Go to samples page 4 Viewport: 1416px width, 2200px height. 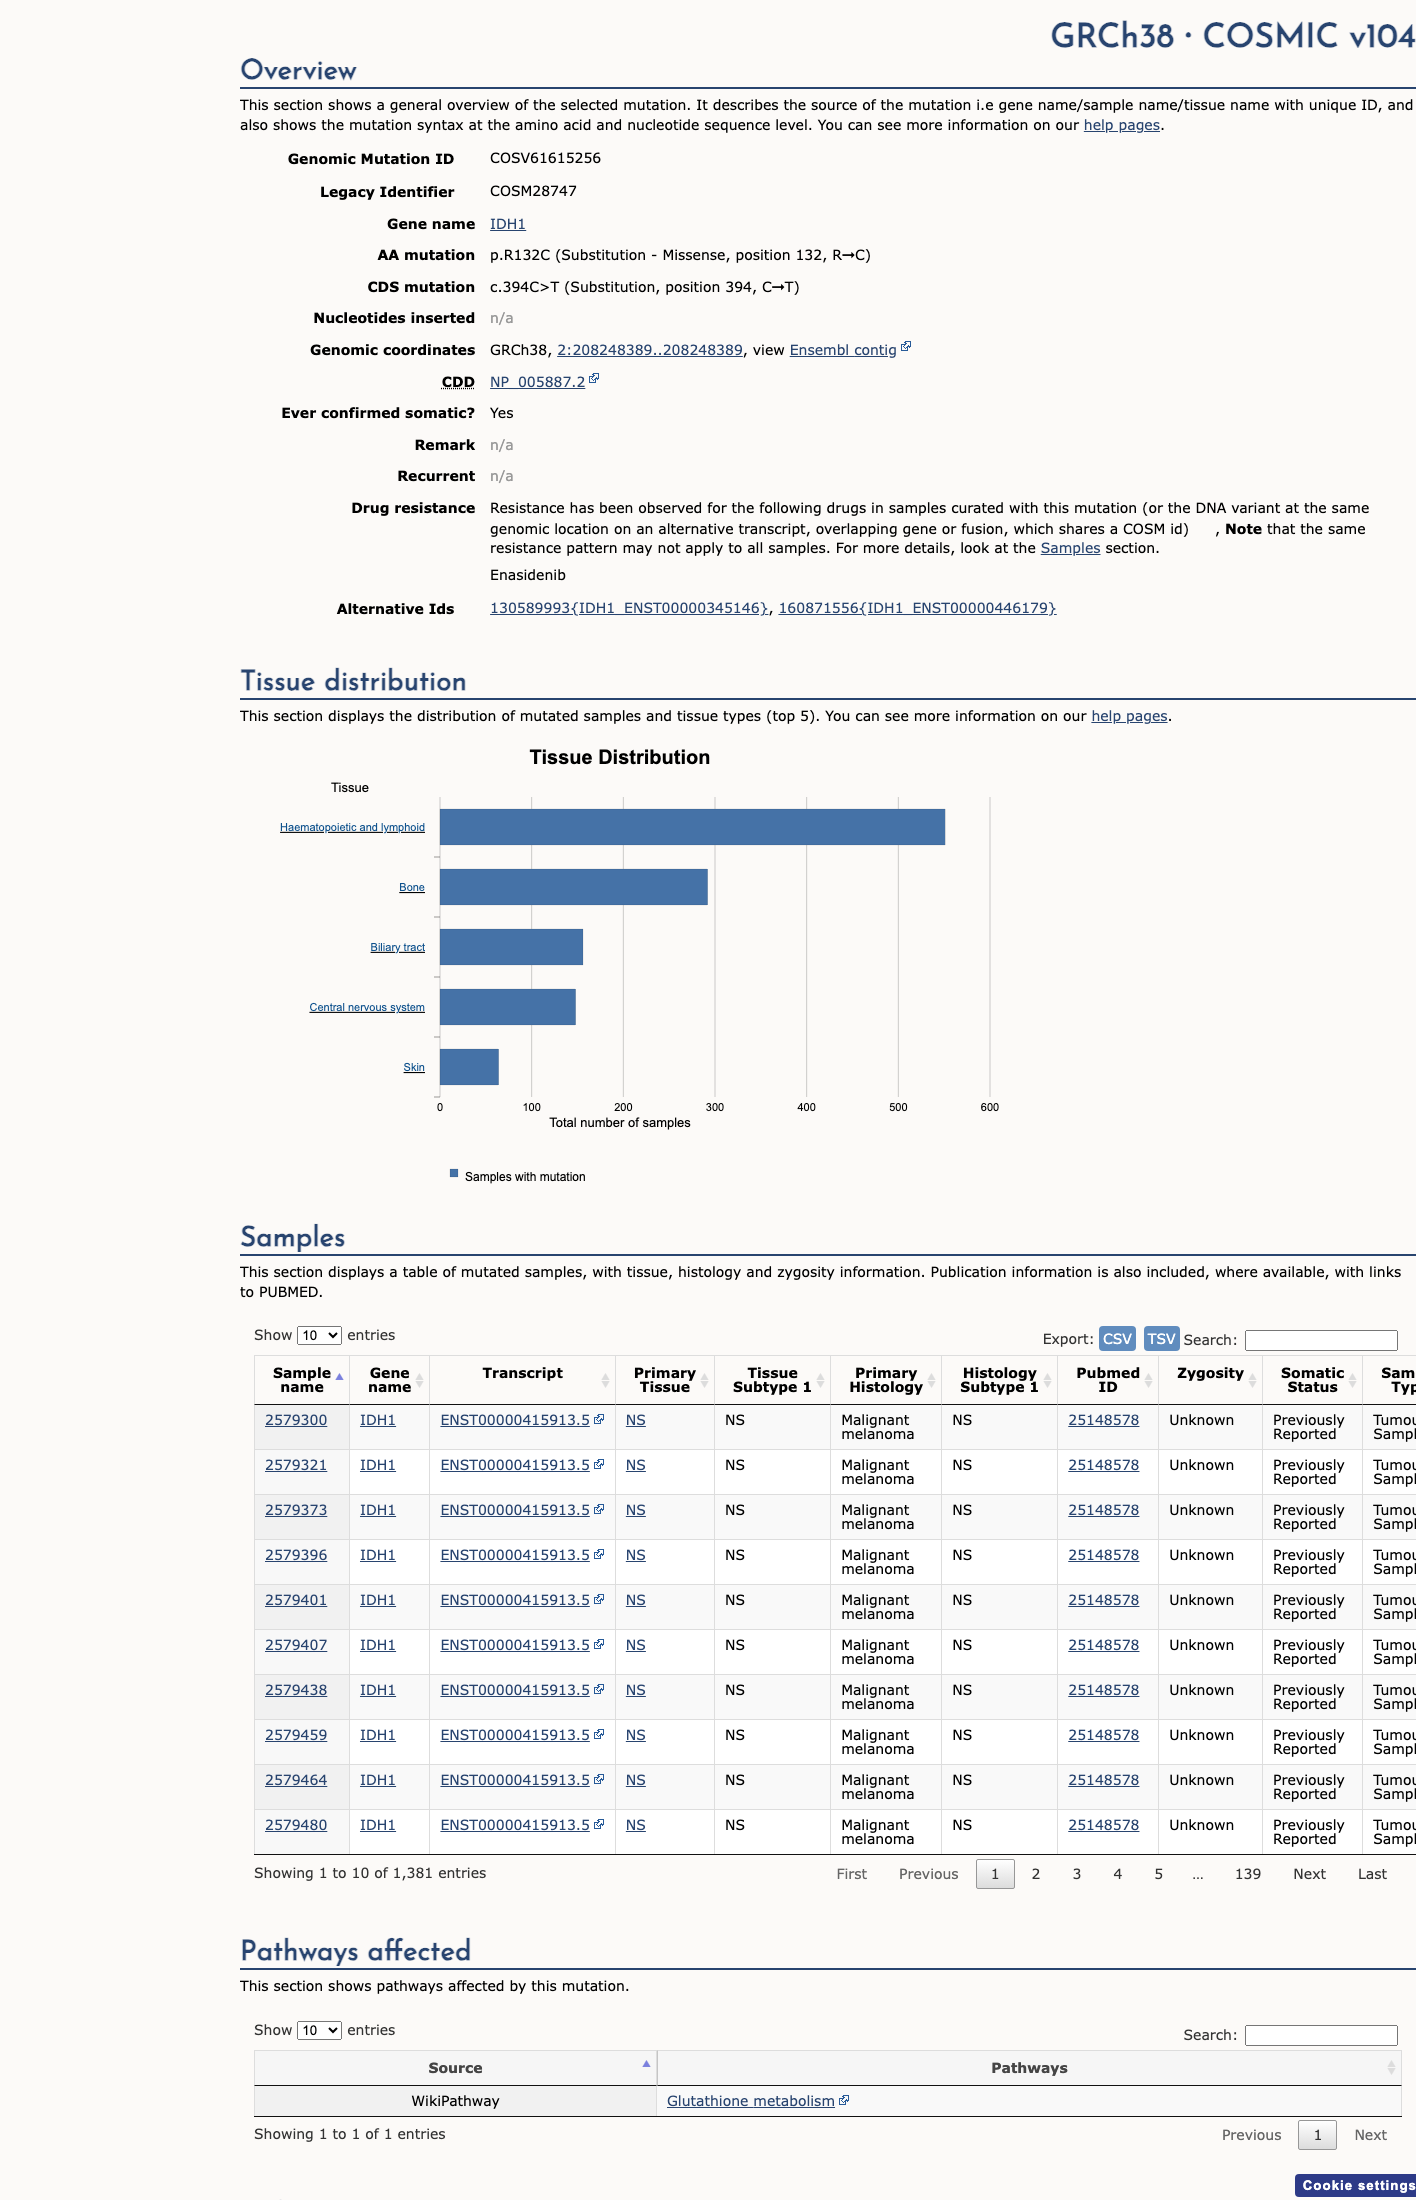(x=1118, y=1874)
